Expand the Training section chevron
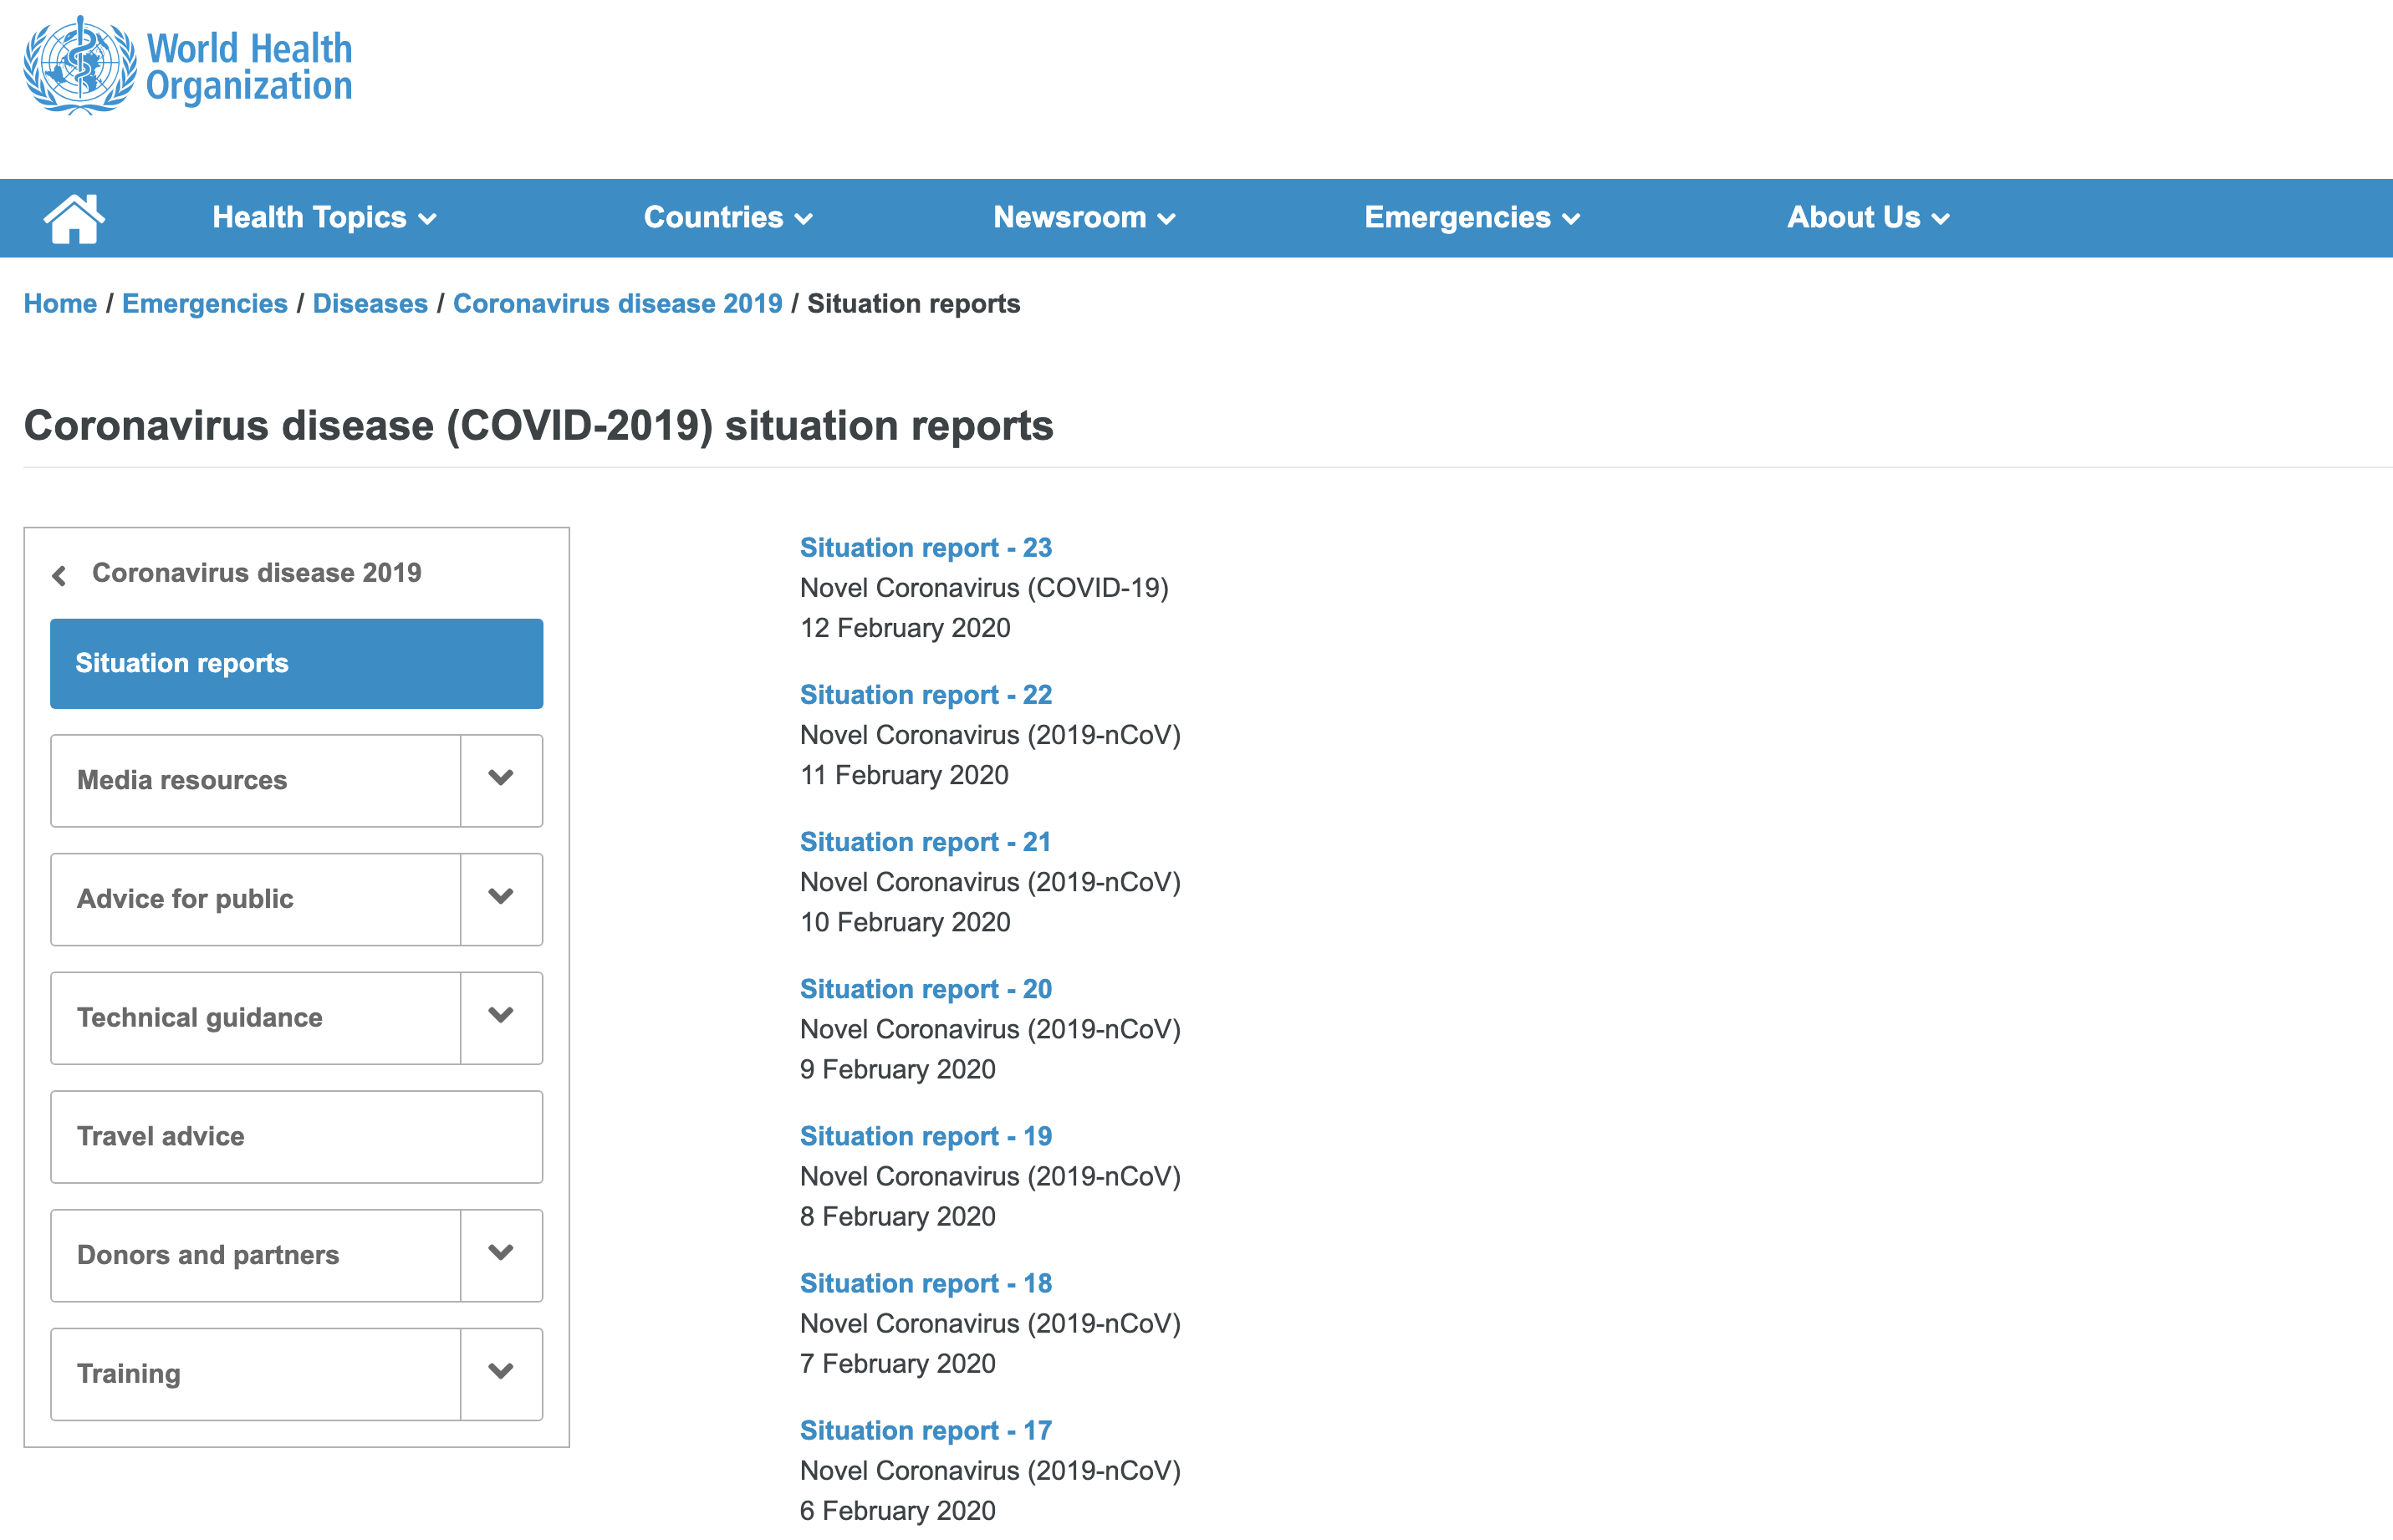 [501, 1373]
